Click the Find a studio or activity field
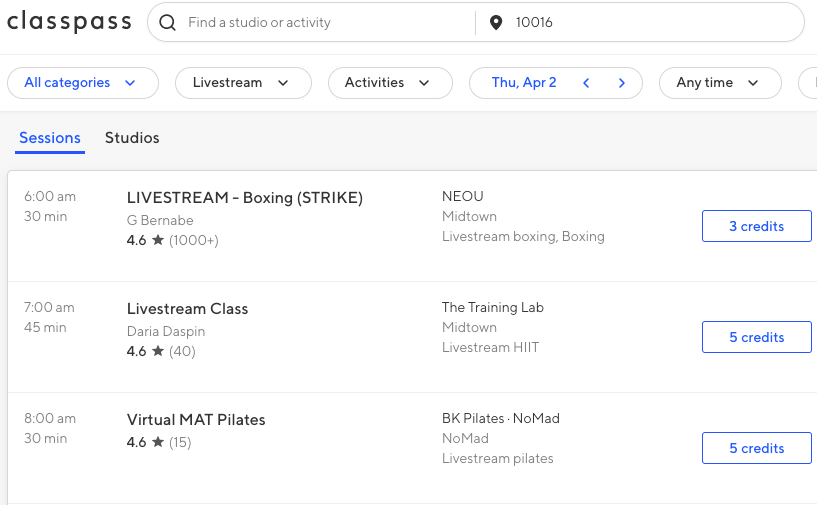 coord(320,22)
